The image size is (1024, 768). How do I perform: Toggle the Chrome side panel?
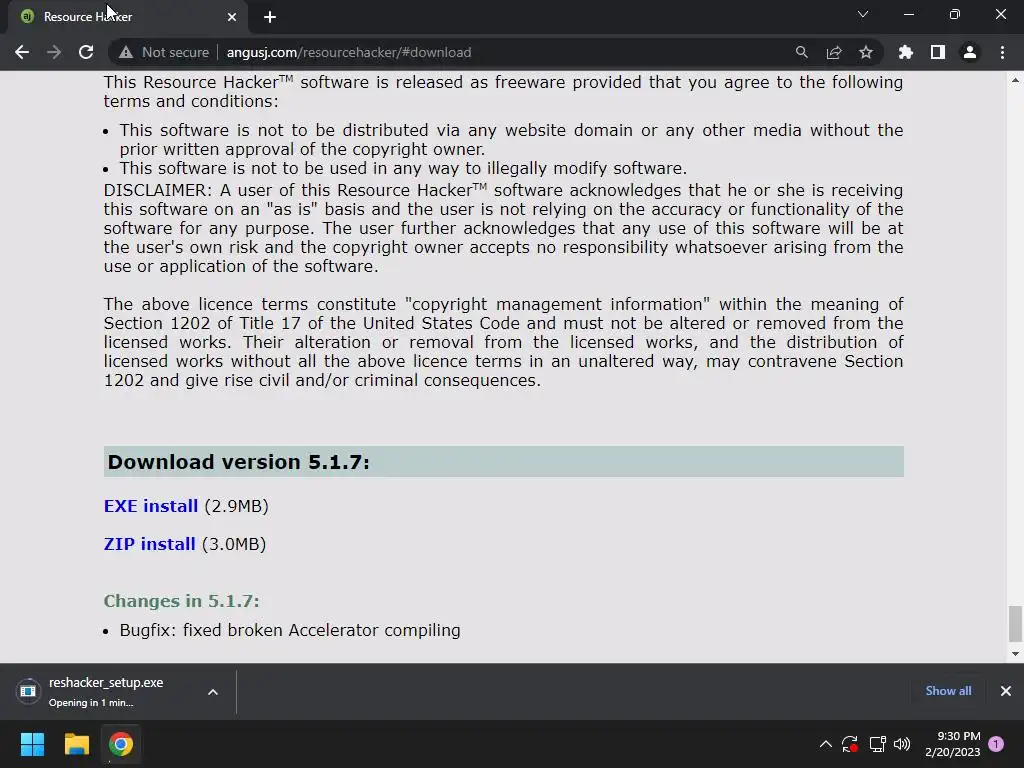pyautogui.click(x=938, y=52)
